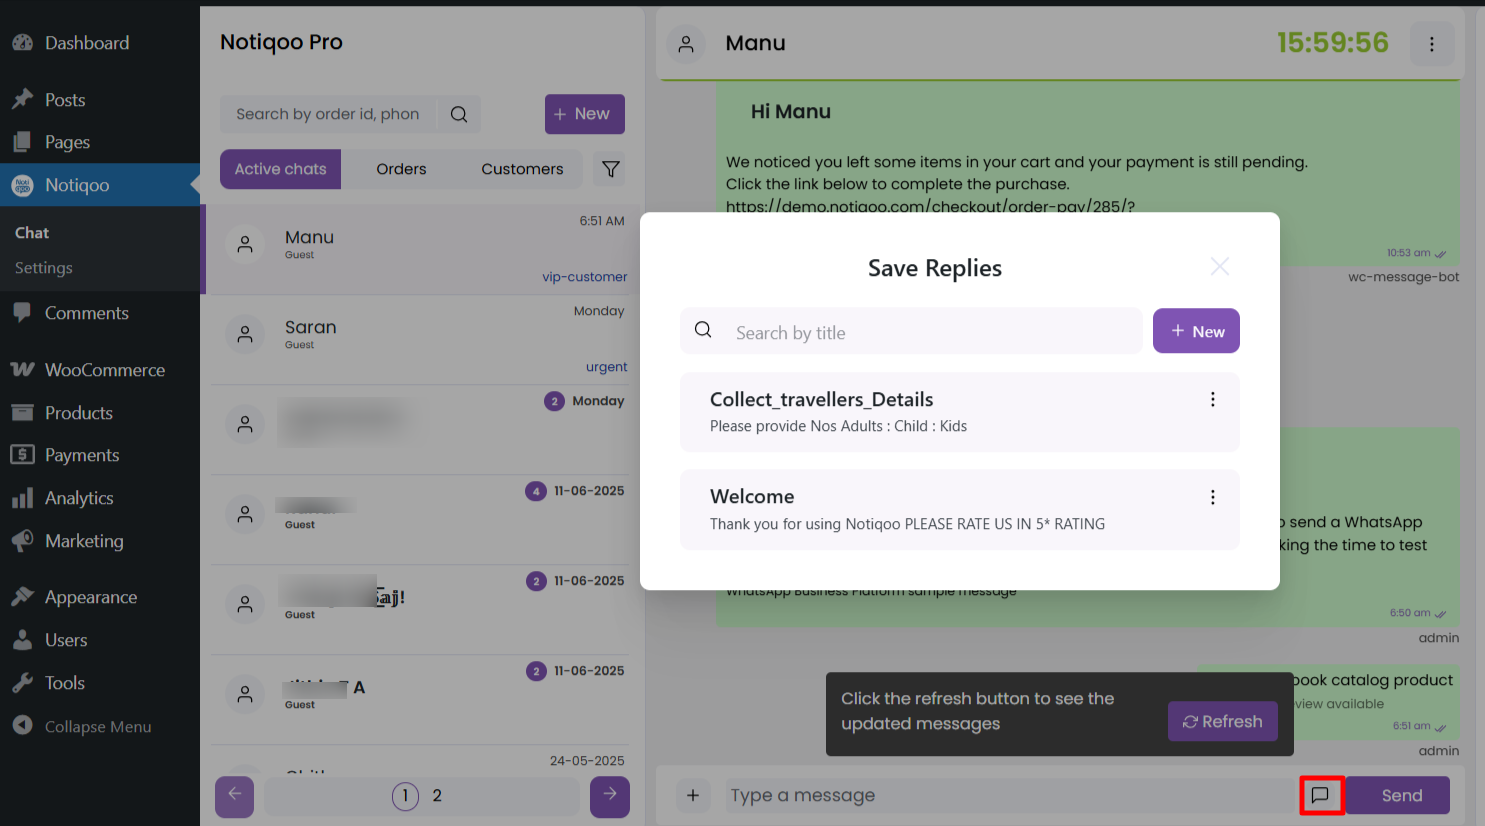Open options for Collect_travellers_Details reply
The image size is (1485, 826).
tap(1212, 400)
